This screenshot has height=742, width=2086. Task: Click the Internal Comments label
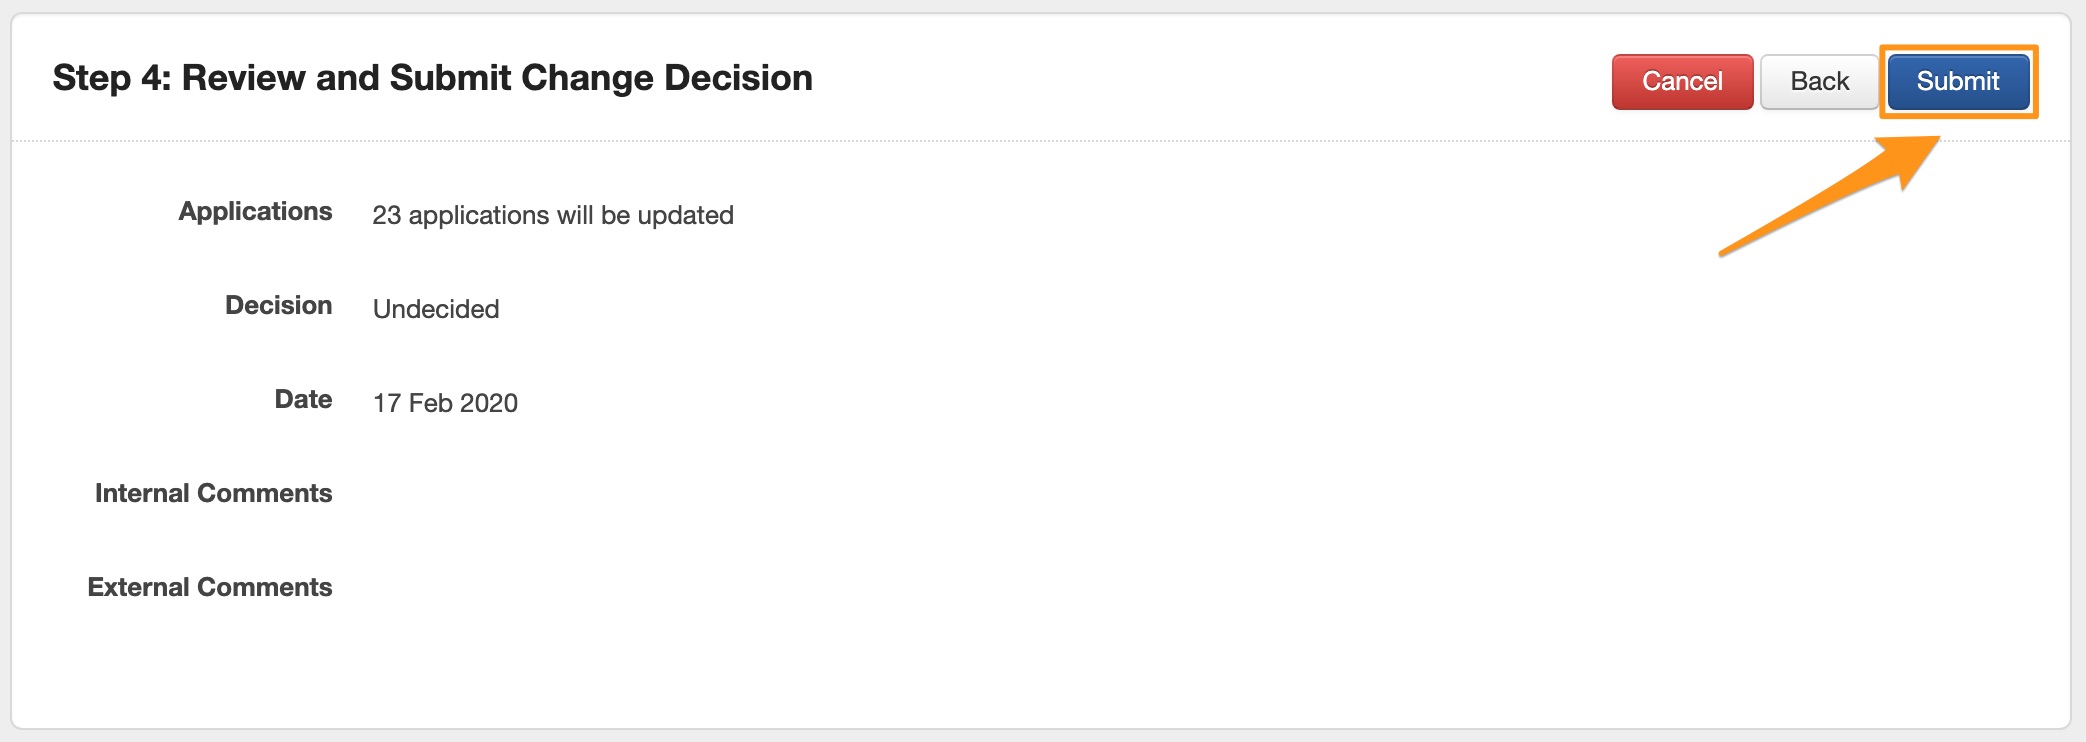[213, 493]
